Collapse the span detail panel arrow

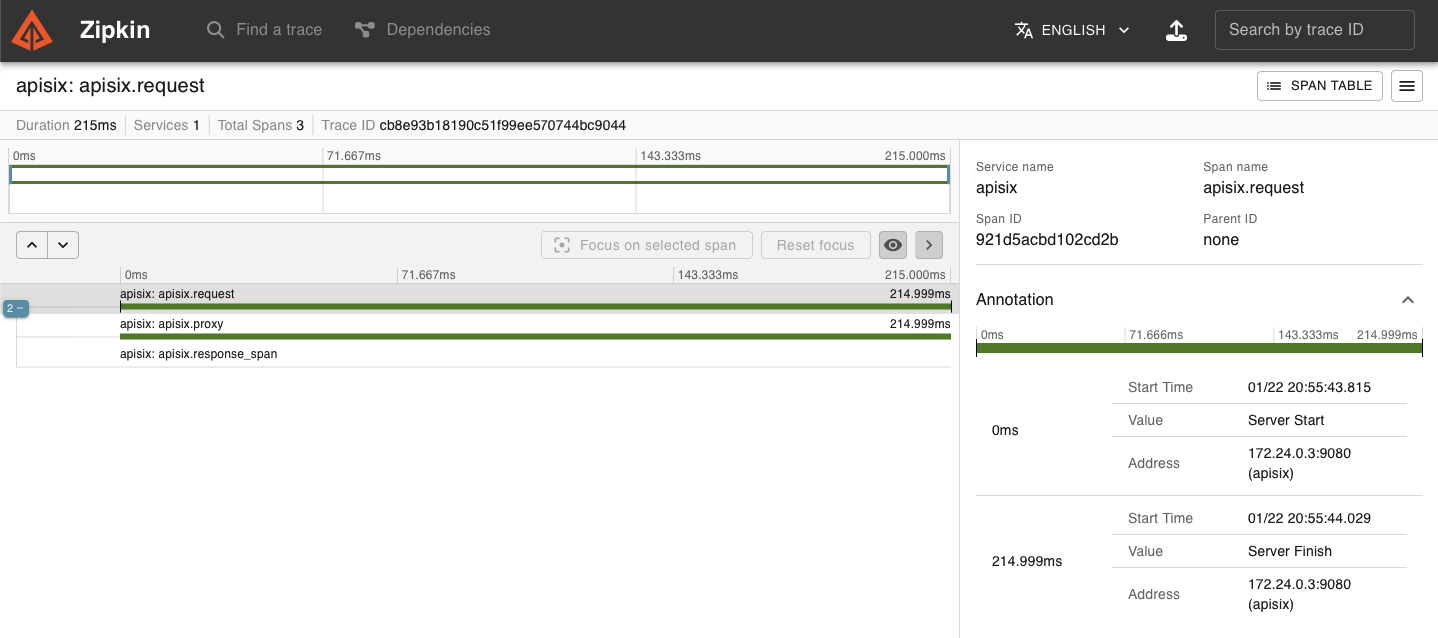(928, 245)
